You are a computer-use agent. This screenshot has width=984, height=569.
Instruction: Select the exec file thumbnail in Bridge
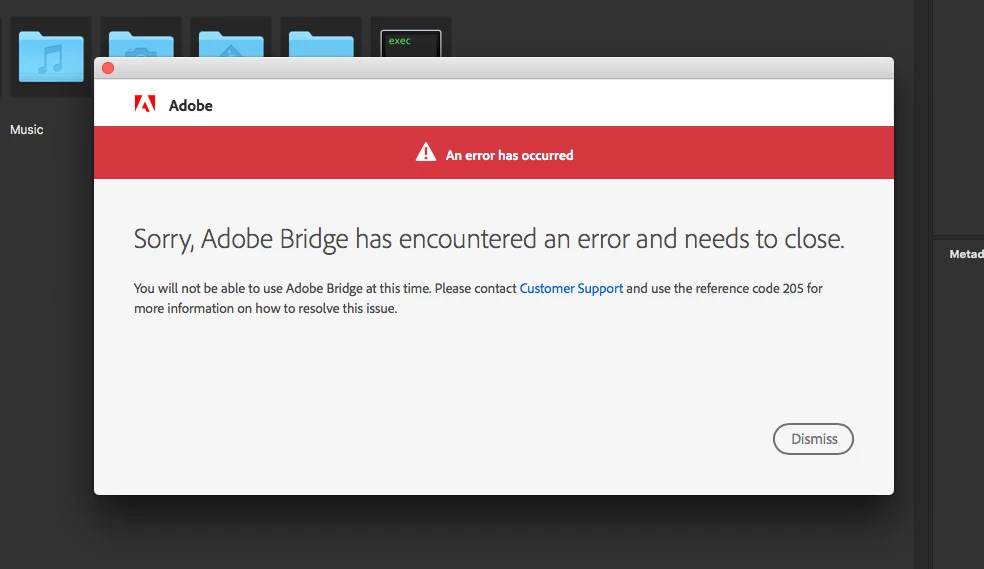(410, 43)
